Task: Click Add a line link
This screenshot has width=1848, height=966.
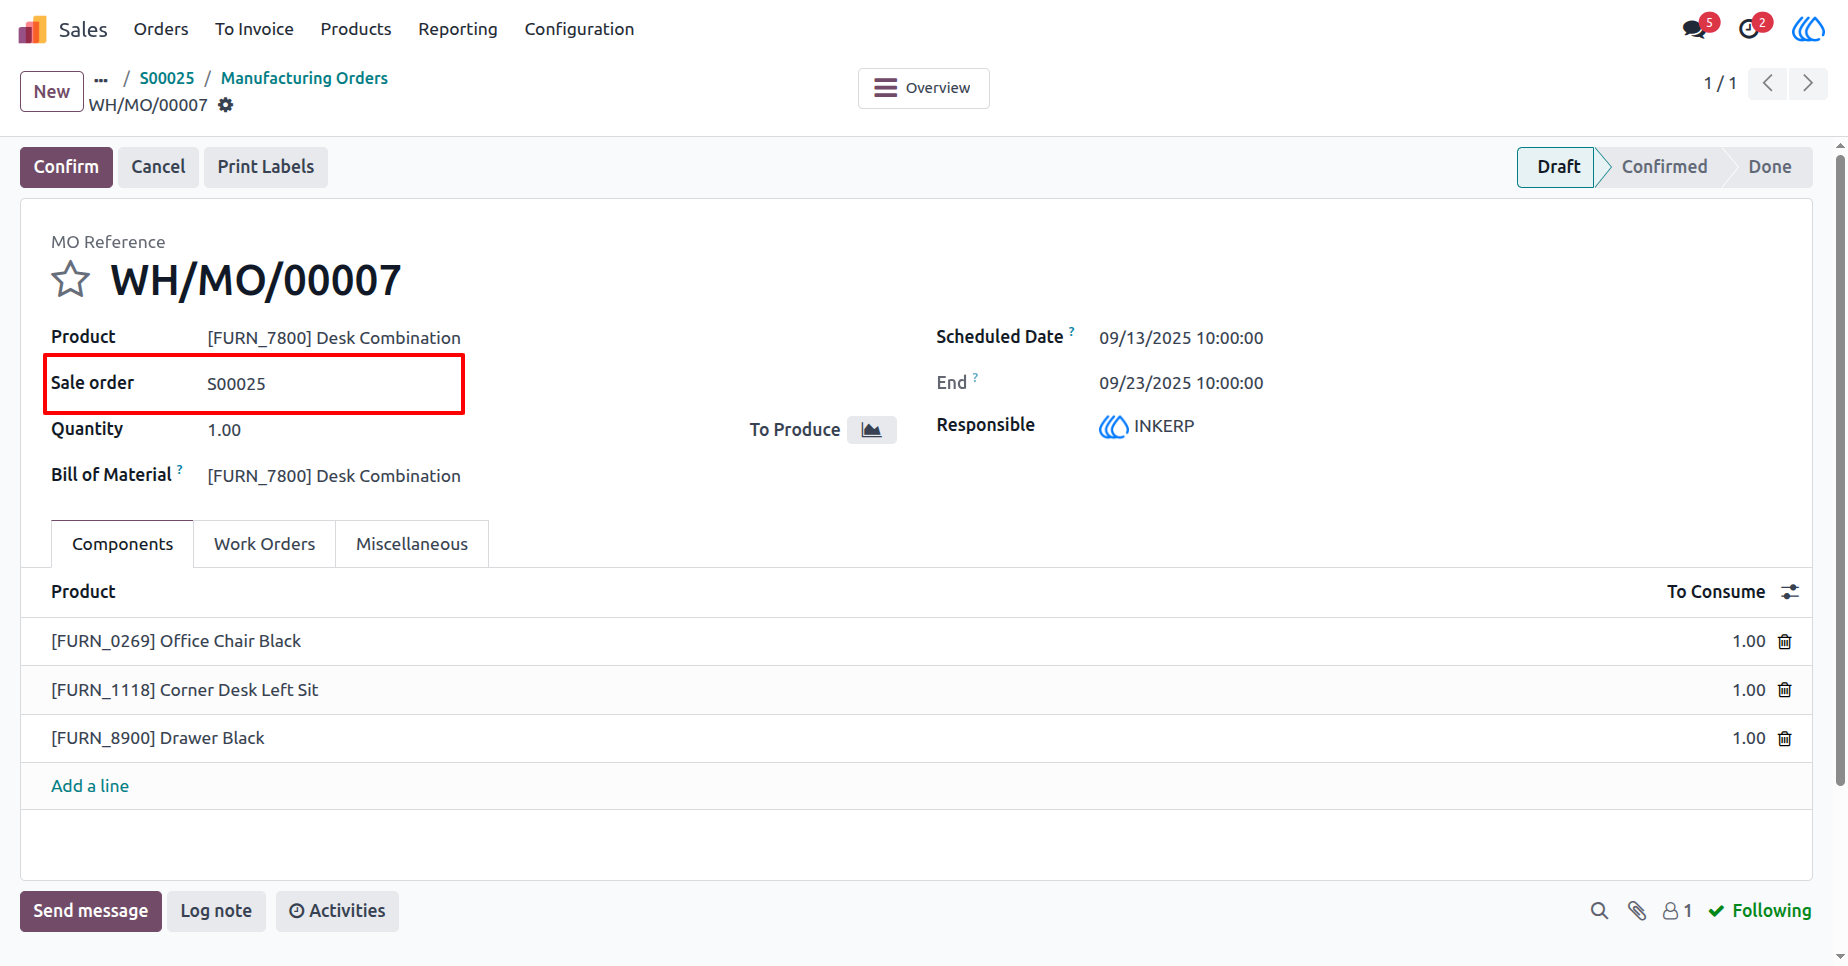Action: click(90, 786)
